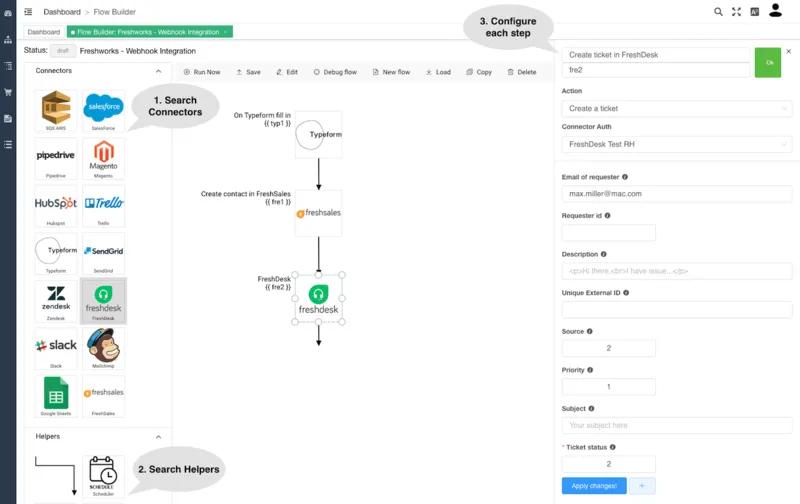
Task: Close the step configuration panel
Action: (789, 52)
